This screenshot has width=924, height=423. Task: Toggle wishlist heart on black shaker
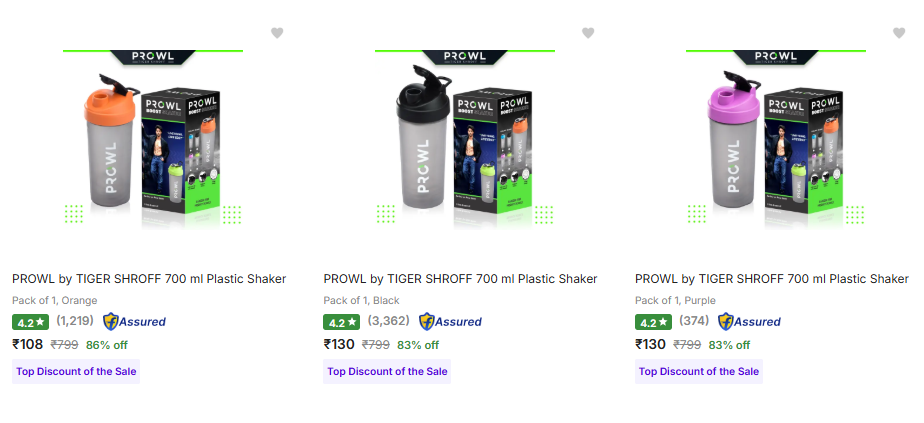coord(588,33)
